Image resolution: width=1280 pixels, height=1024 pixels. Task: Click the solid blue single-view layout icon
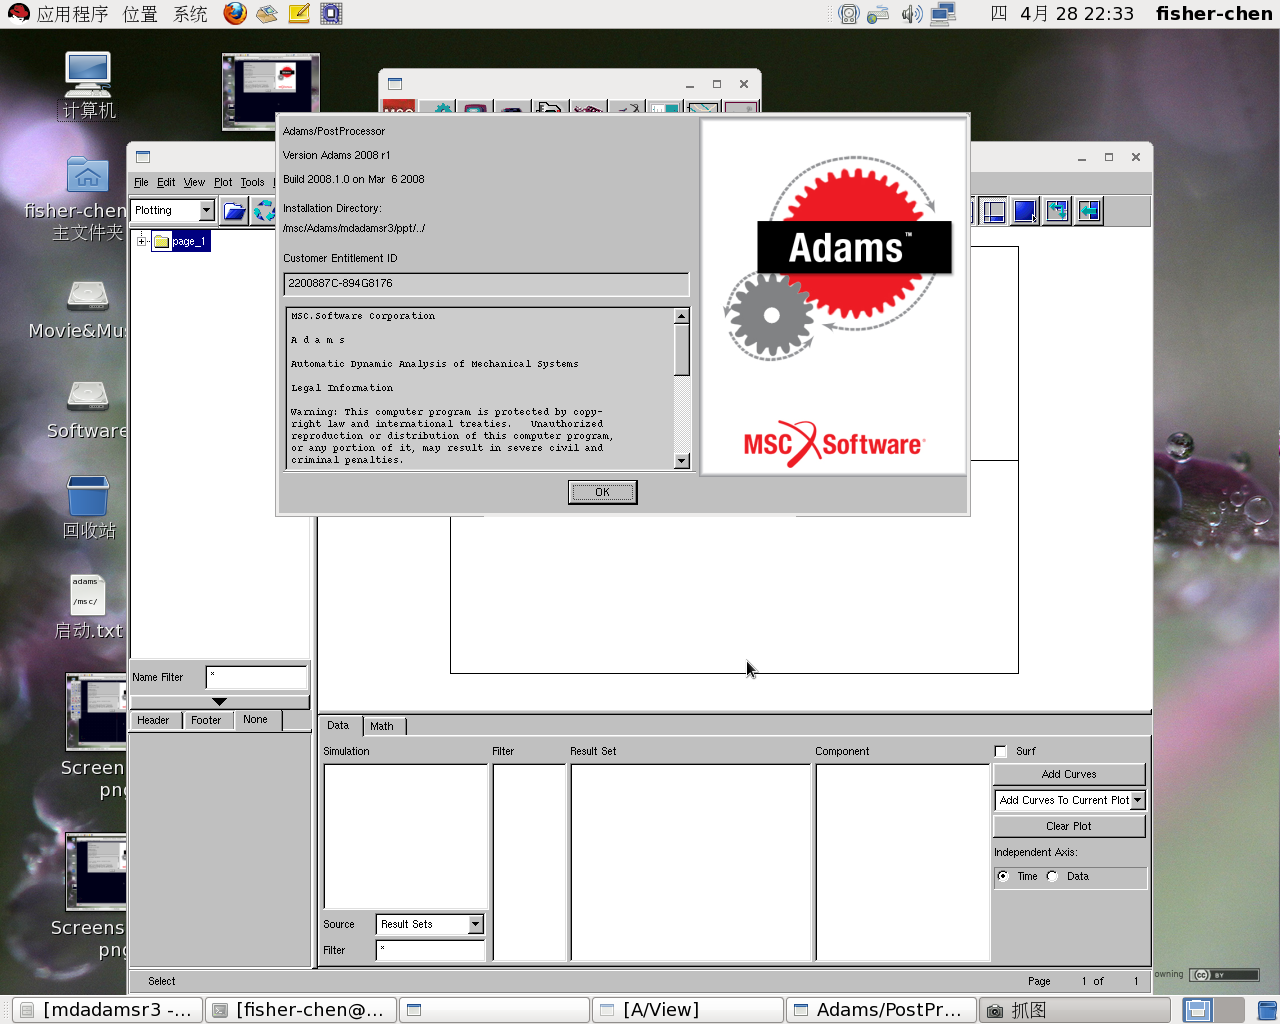[x=1025, y=211]
